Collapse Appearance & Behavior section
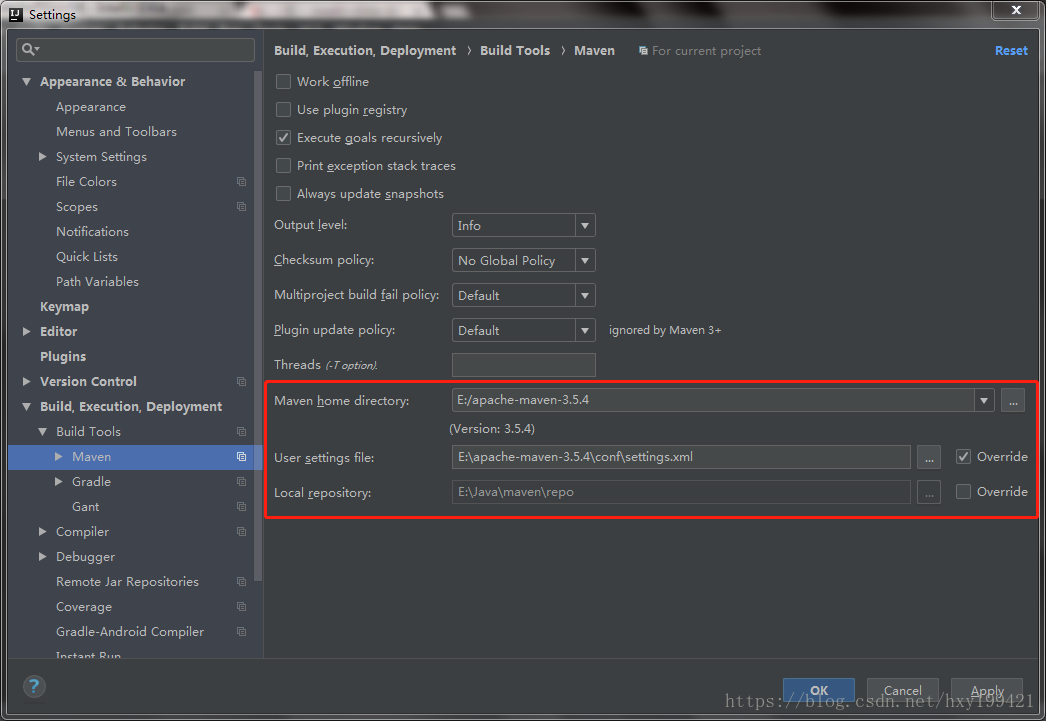This screenshot has width=1046, height=721. [27, 81]
